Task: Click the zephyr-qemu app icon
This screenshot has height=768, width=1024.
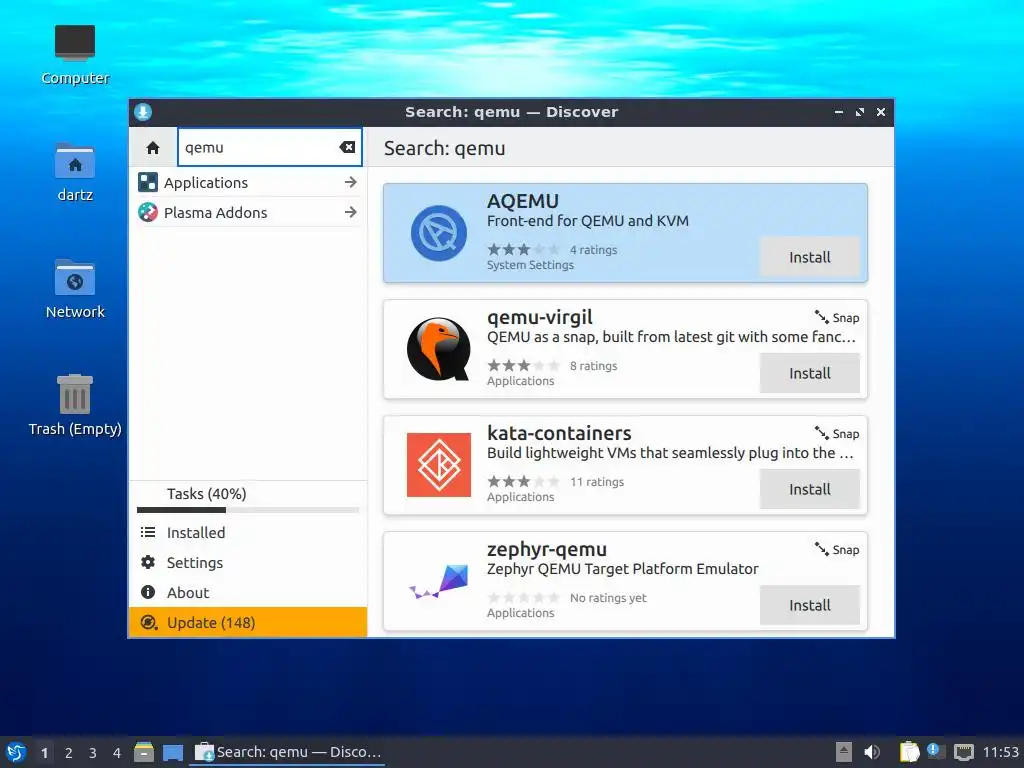Action: click(439, 581)
